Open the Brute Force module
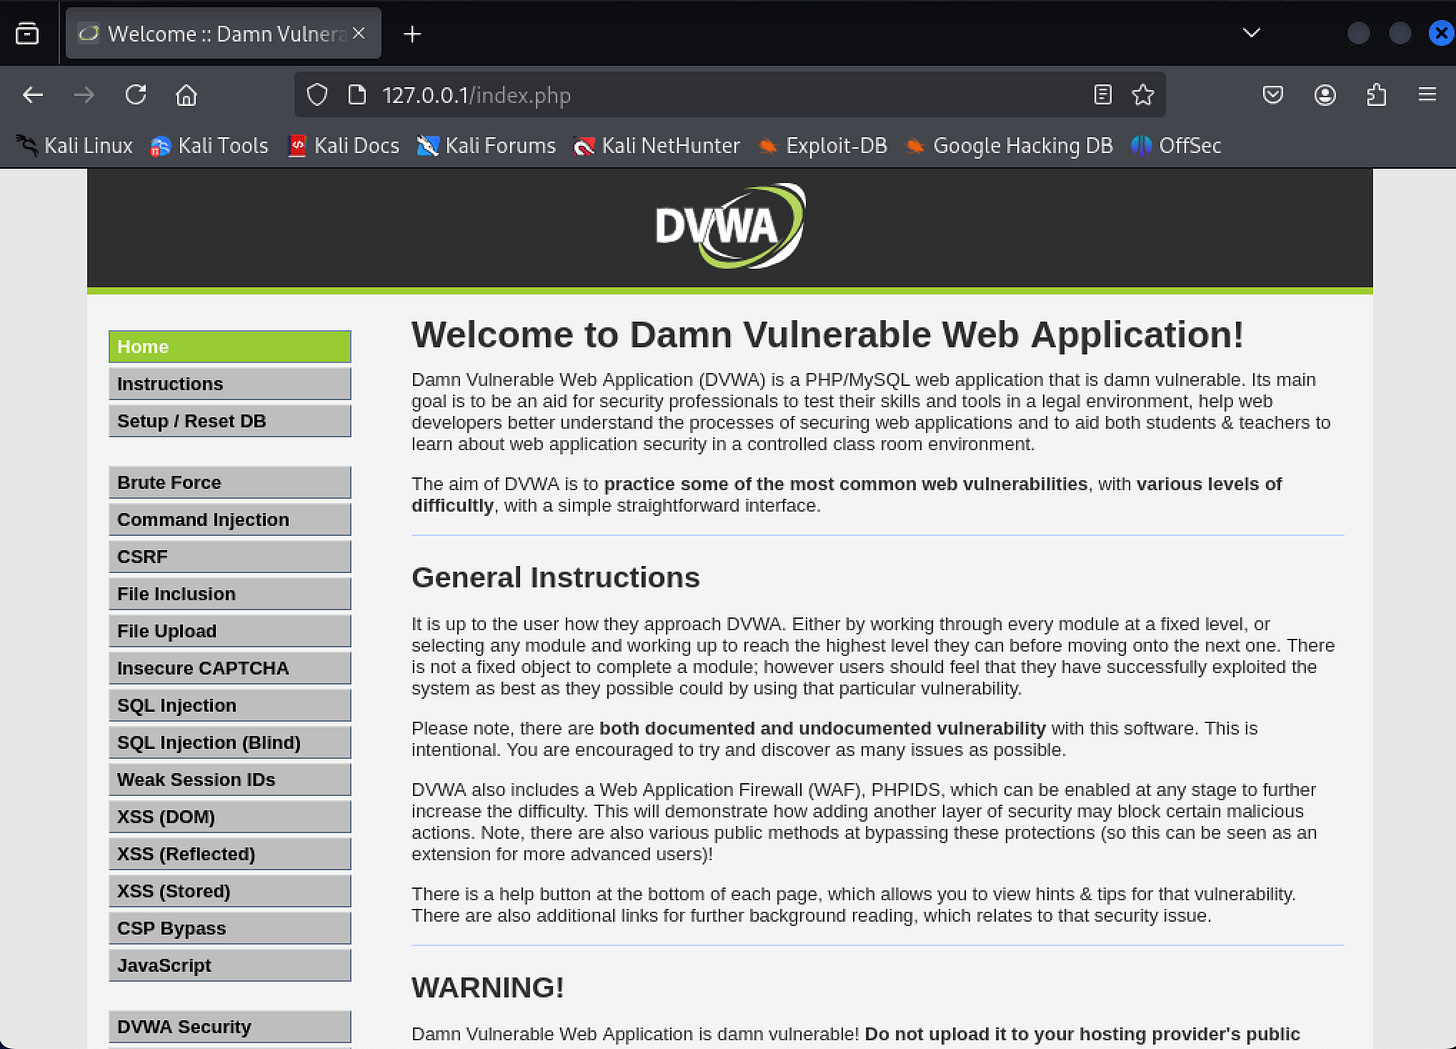Image resolution: width=1456 pixels, height=1049 pixels. coord(230,482)
